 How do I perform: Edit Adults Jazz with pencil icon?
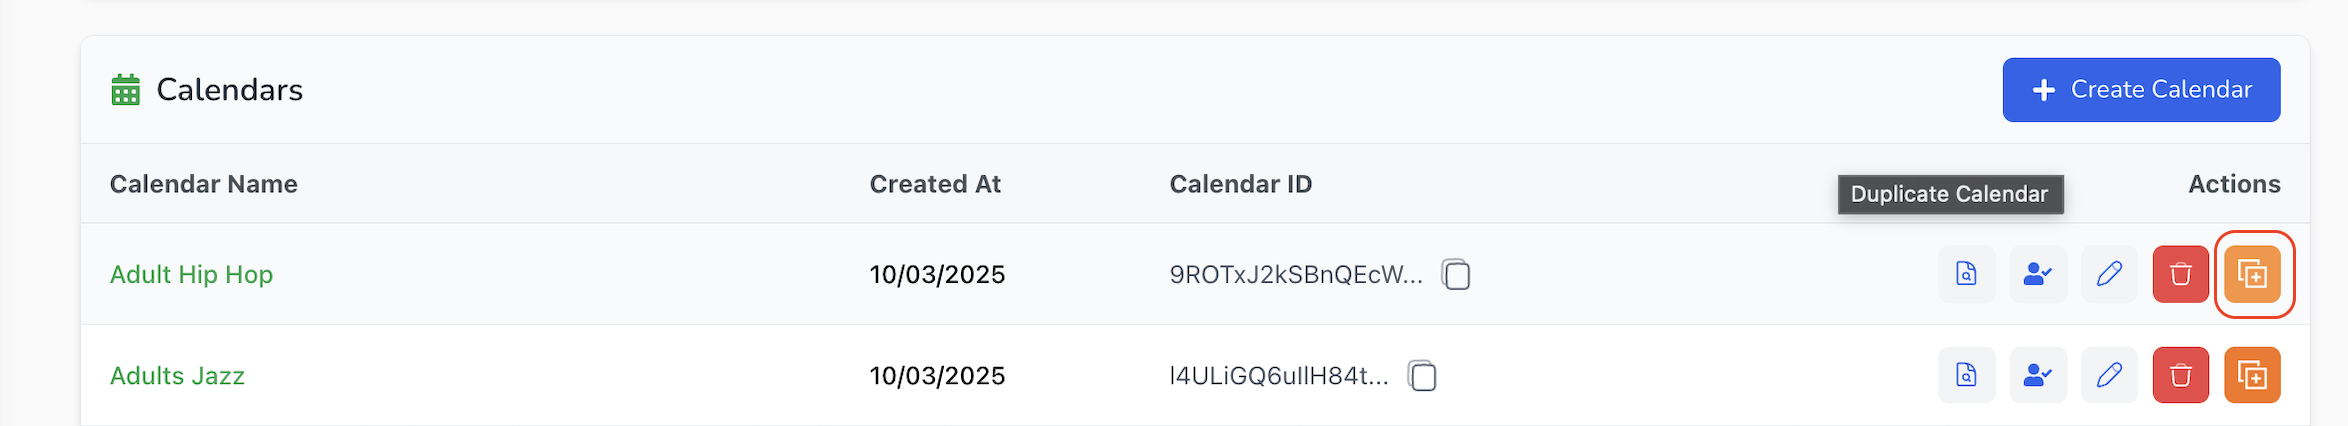click(x=2109, y=375)
